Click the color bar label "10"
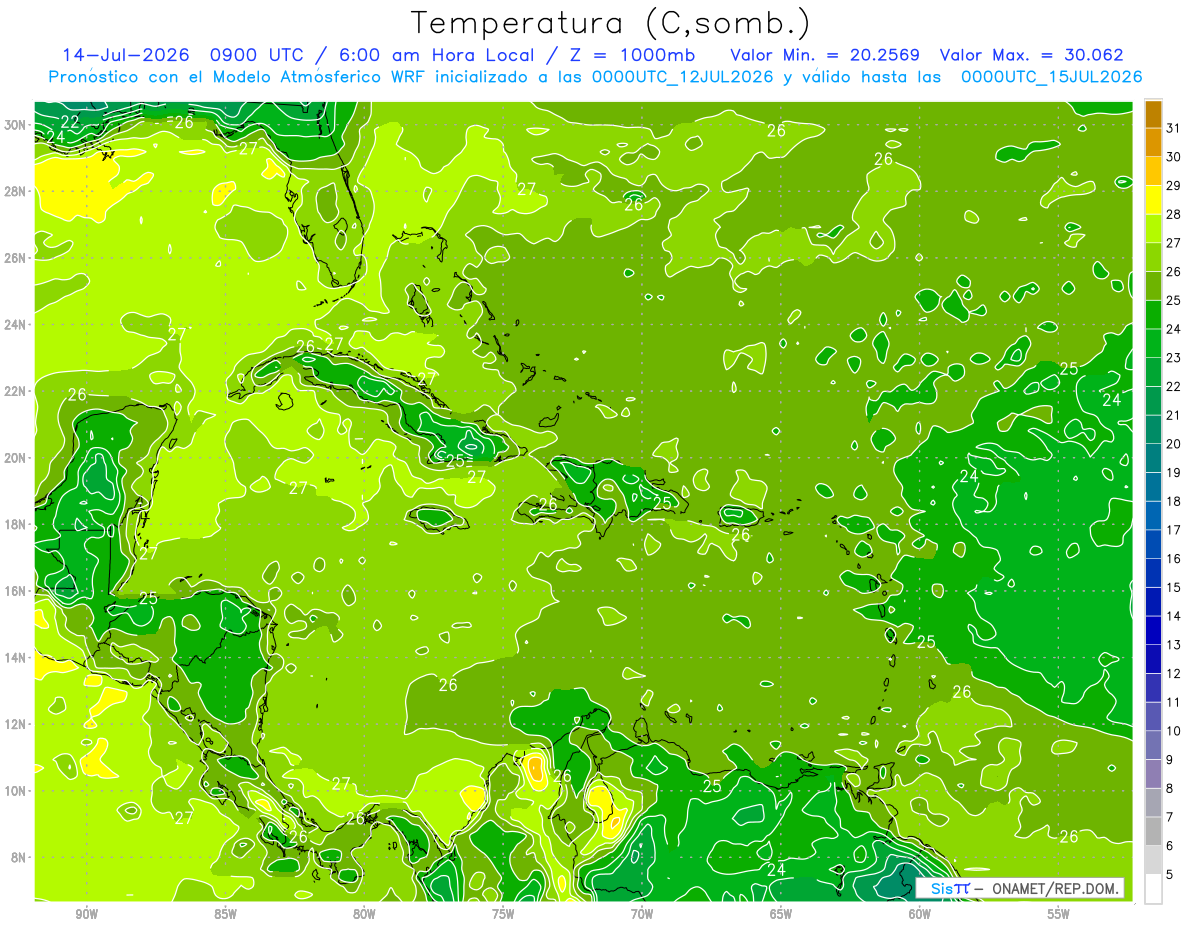The width and height of the screenshot is (1200, 927). (x=1173, y=731)
